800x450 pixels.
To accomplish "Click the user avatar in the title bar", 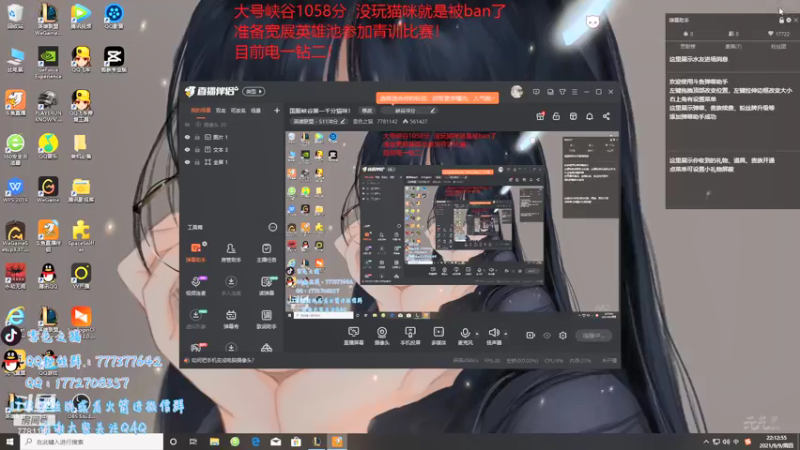I will pos(516,92).
